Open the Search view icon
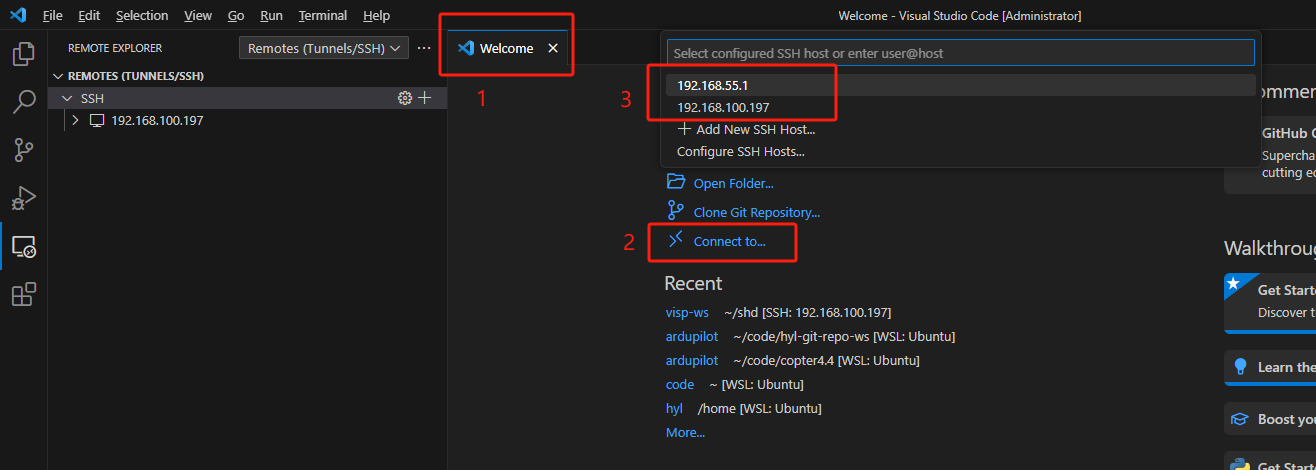1316x470 pixels. point(23,102)
